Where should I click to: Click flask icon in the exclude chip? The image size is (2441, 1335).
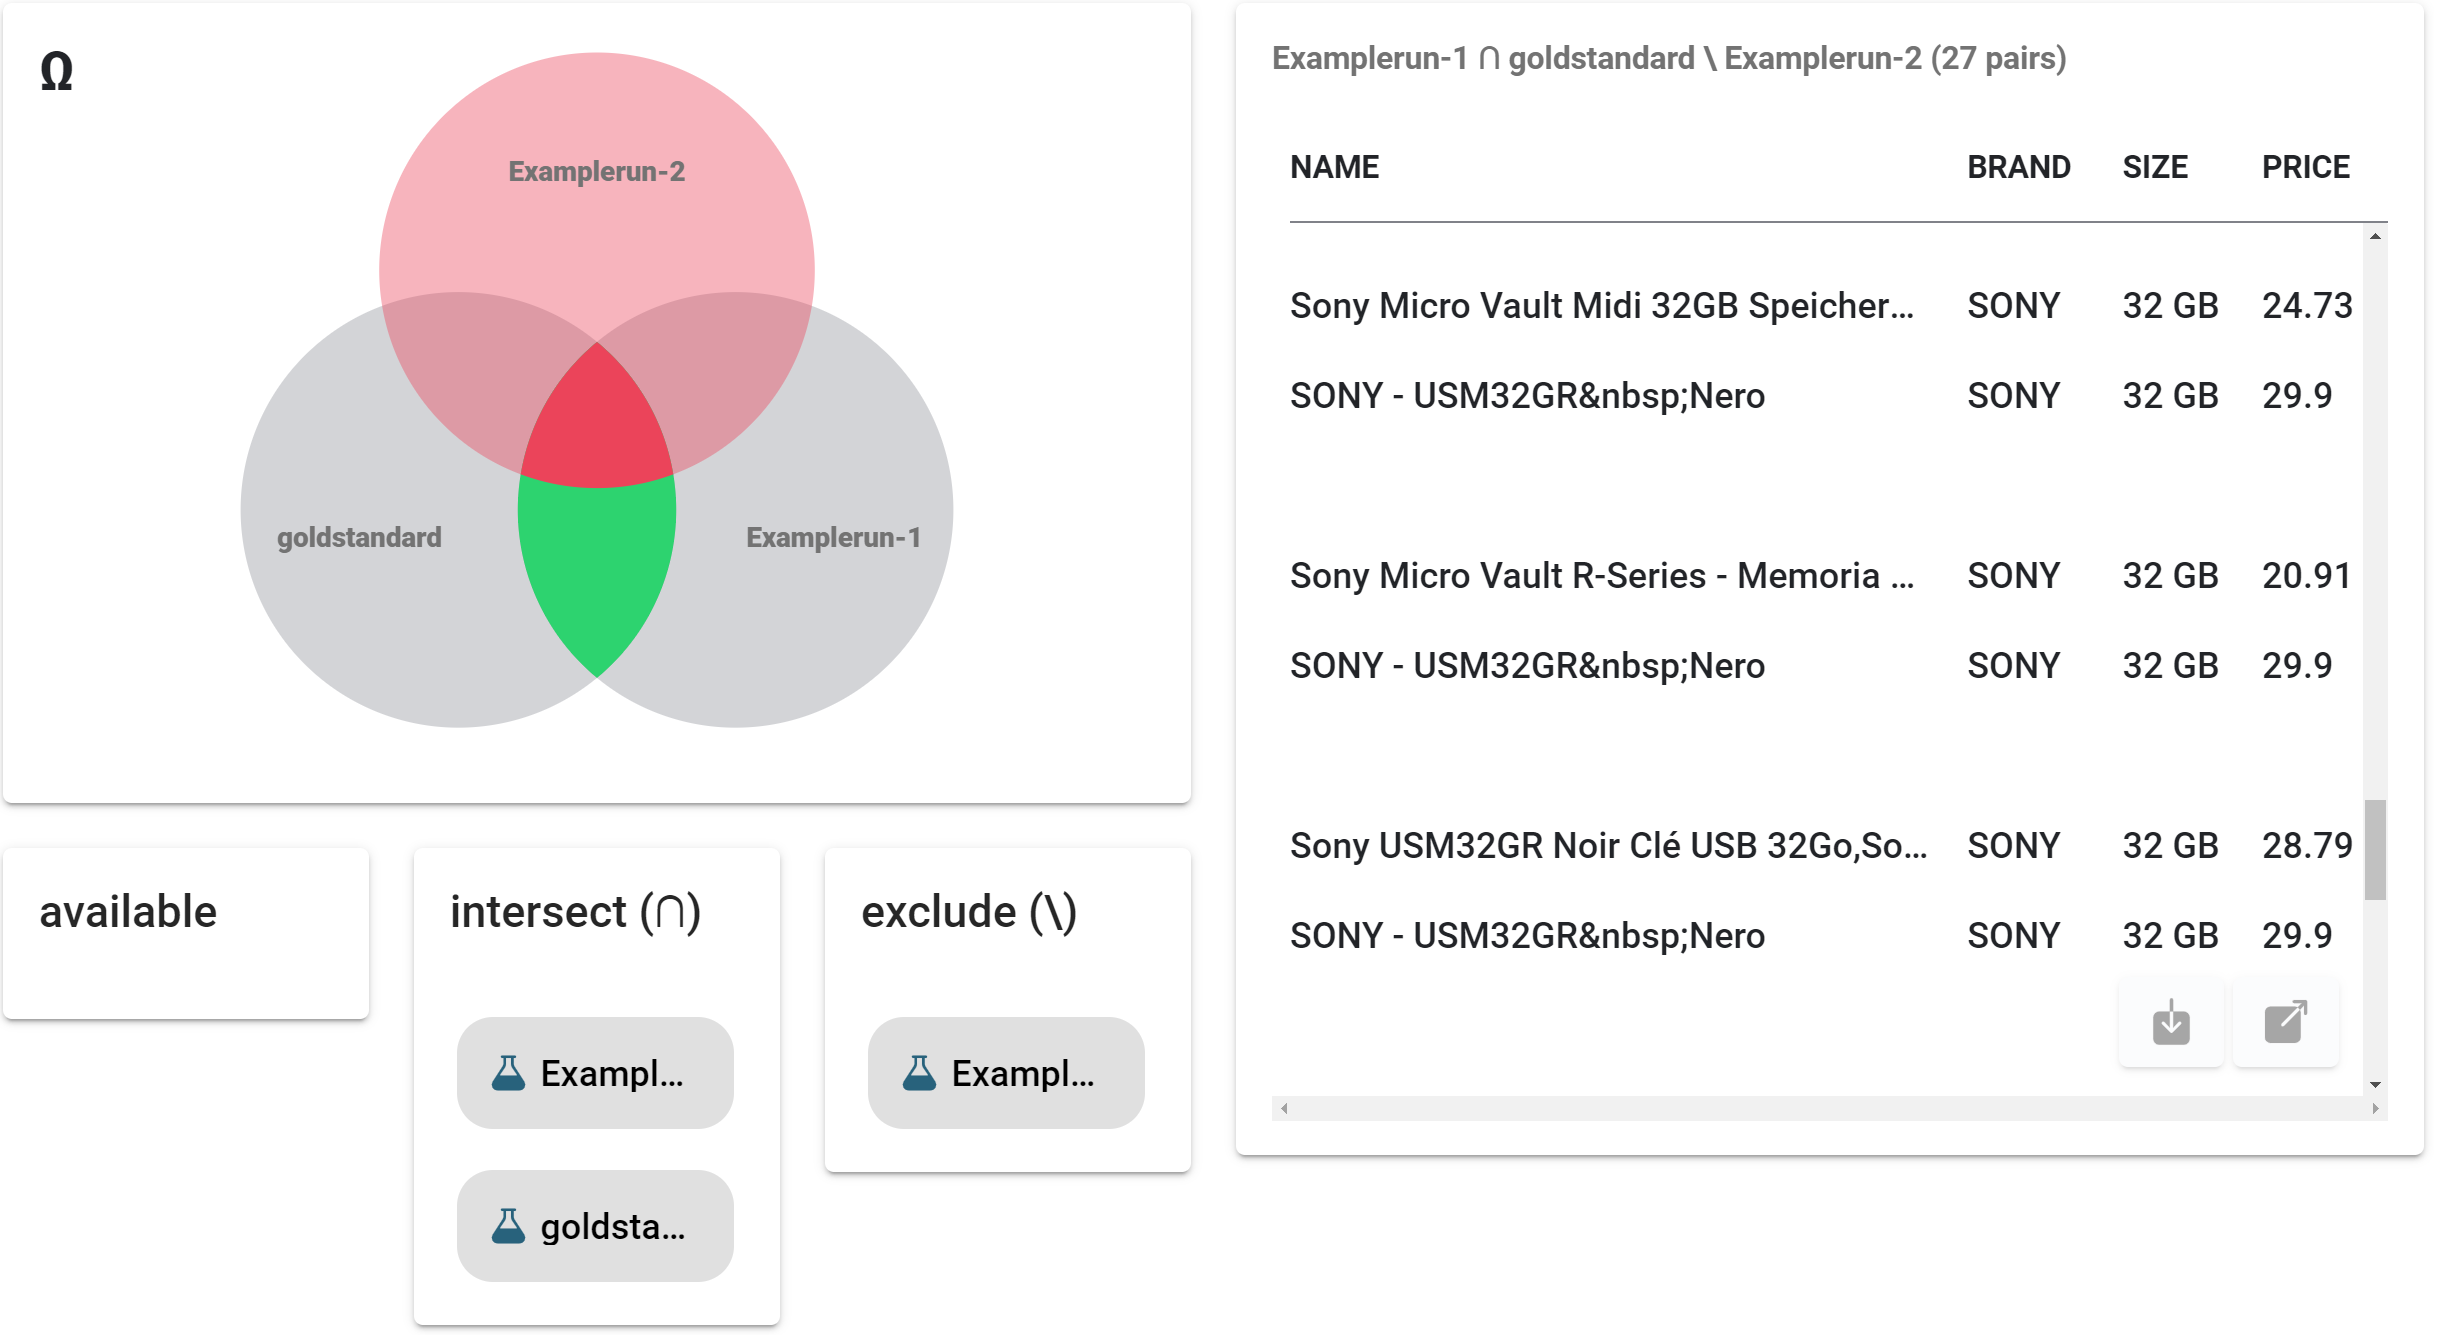(x=919, y=1073)
